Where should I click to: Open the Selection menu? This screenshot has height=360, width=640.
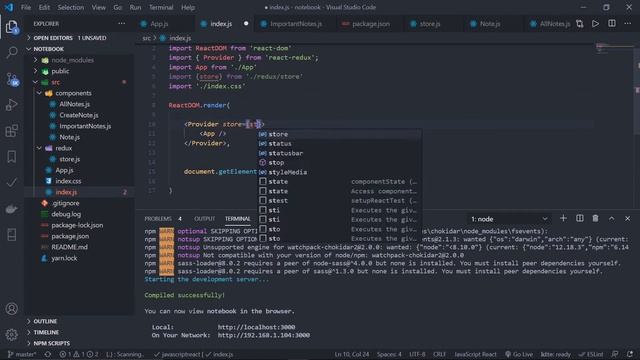[x=71, y=7]
